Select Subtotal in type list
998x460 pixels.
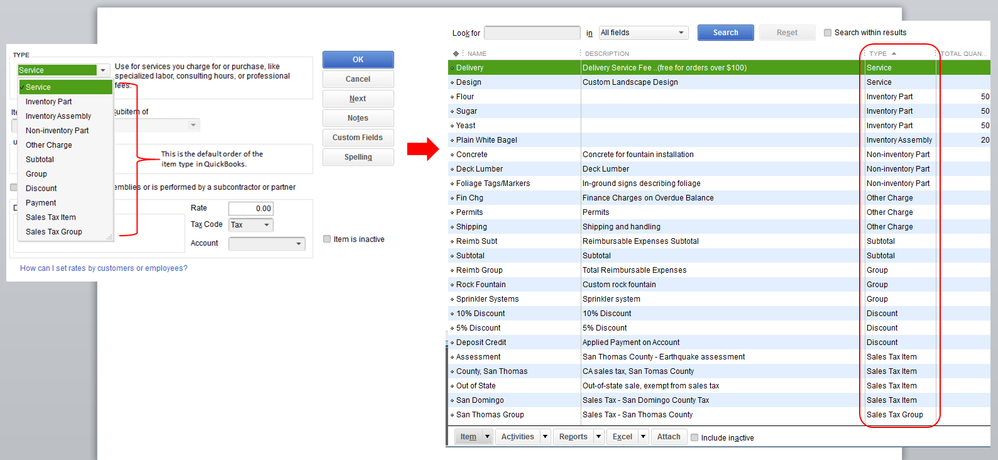(66, 160)
